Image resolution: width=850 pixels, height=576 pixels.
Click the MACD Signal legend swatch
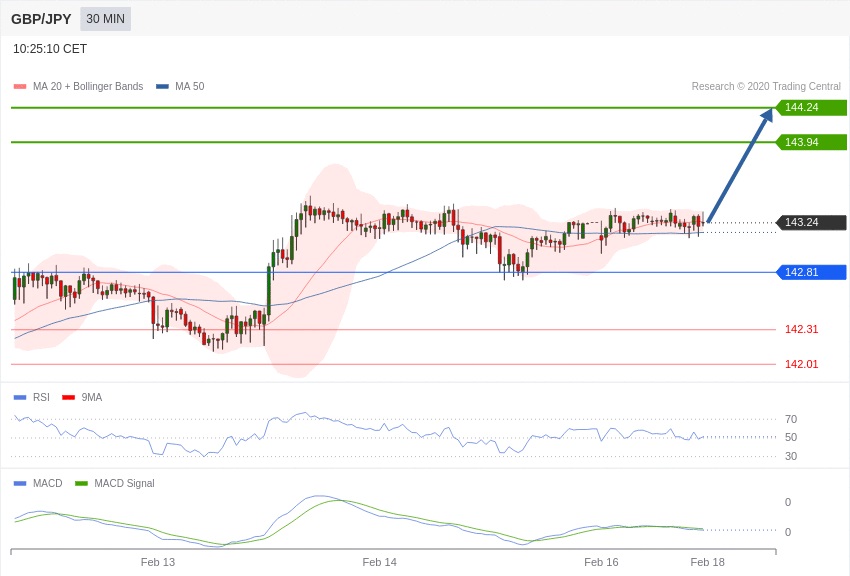[x=81, y=483]
